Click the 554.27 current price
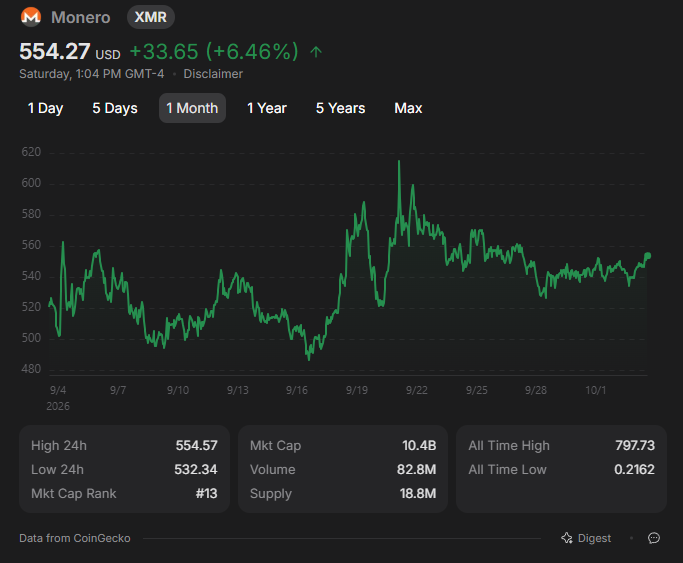683x563 pixels. pos(55,51)
